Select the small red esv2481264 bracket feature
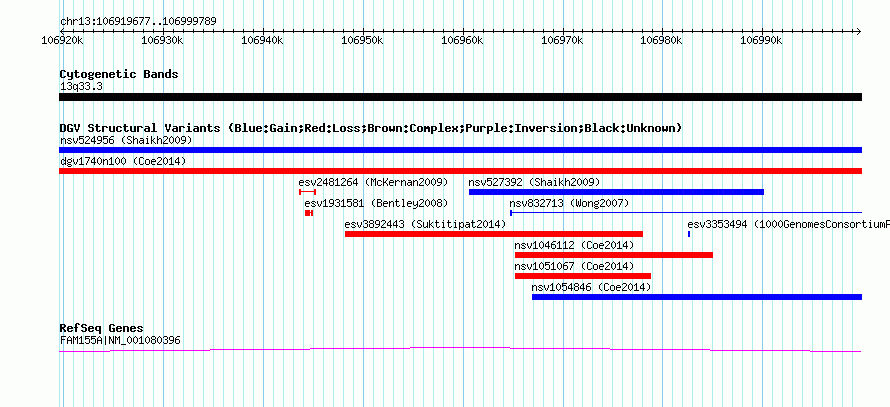Screen dimensions: 890x407 307,192
